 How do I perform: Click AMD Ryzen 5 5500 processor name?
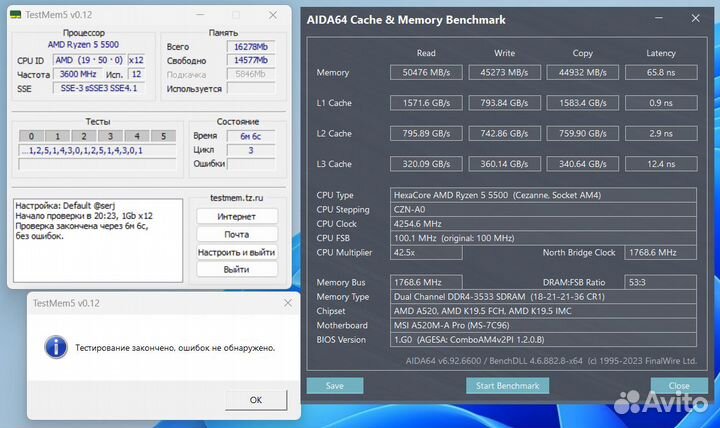point(83,45)
